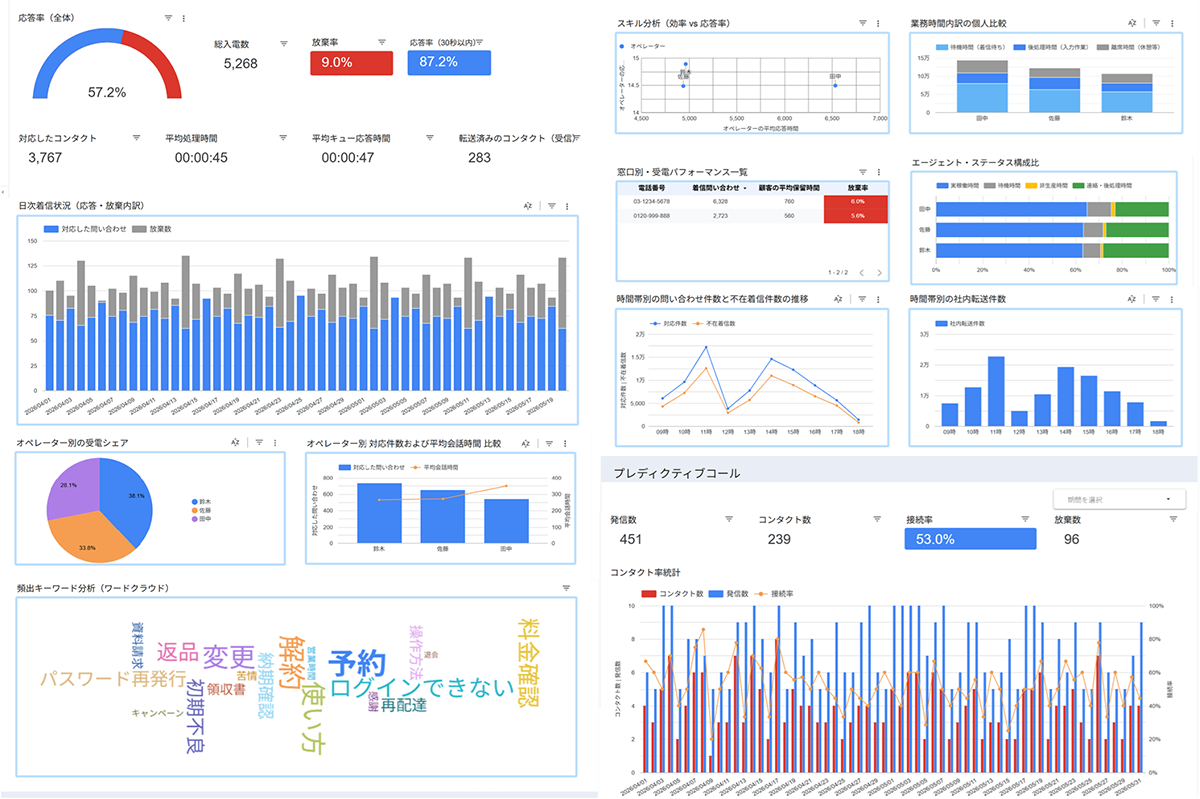Open more options on スキル分析 chart

point(878,23)
